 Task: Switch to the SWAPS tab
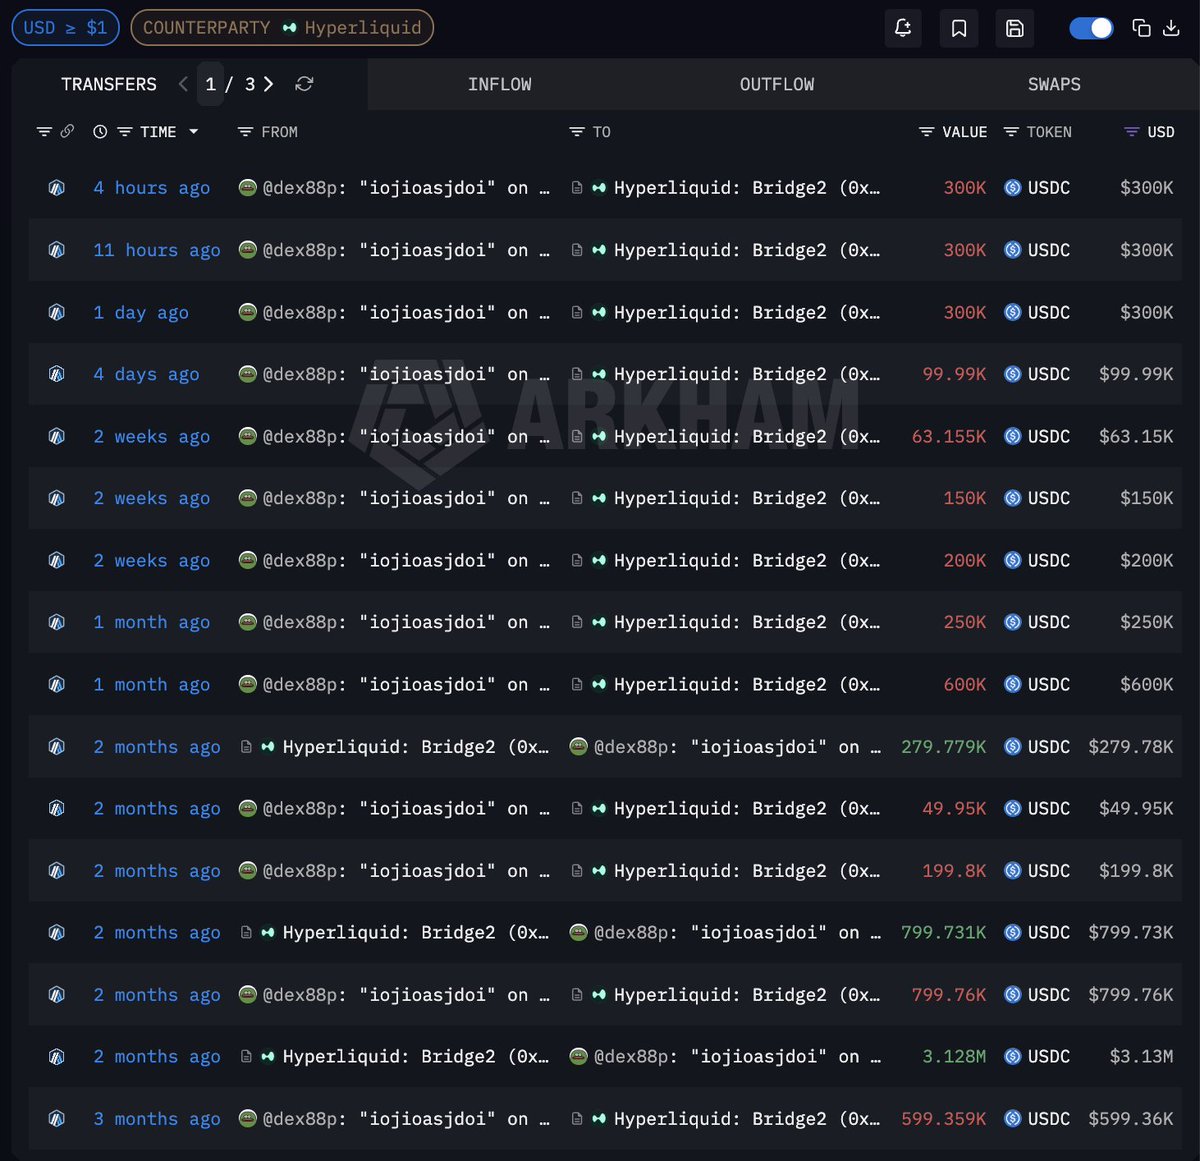[x=1054, y=84]
